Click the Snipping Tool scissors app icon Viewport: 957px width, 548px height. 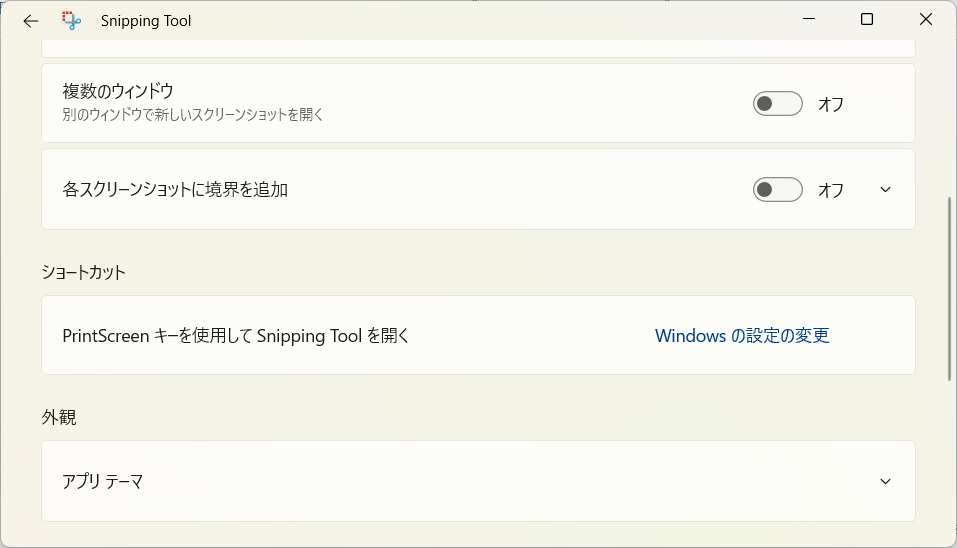point(71,21)
